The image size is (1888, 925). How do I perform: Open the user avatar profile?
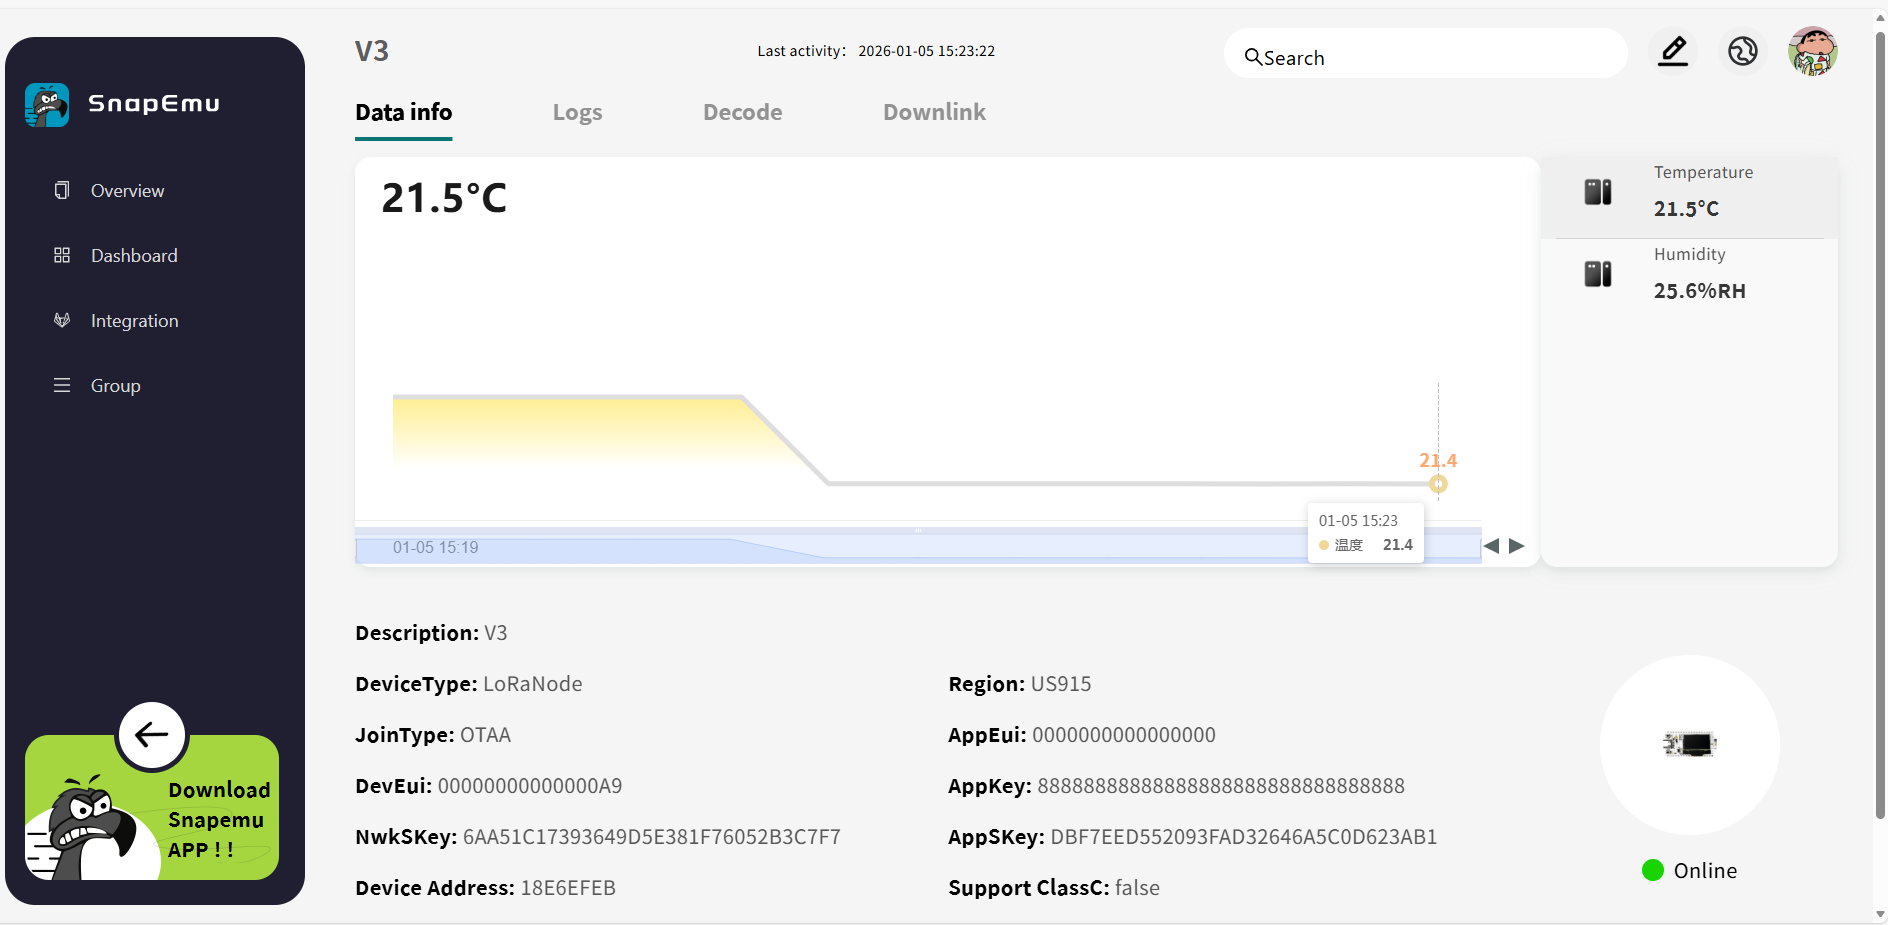pyautogui.click(x=1812, y=51)
